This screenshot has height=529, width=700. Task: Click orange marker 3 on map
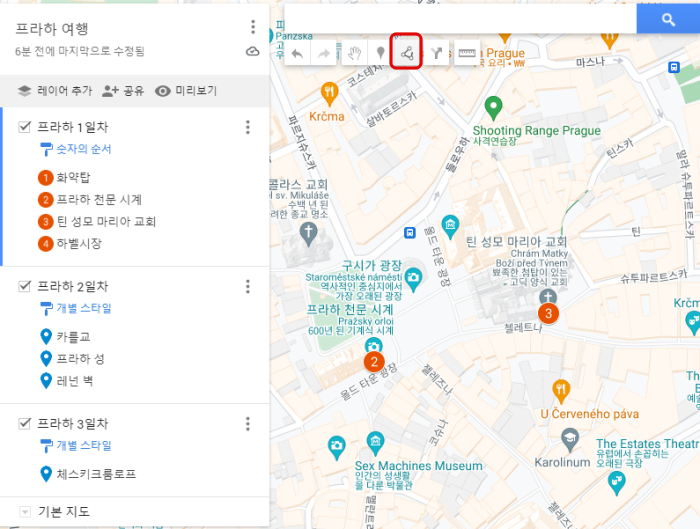point(548,313)
